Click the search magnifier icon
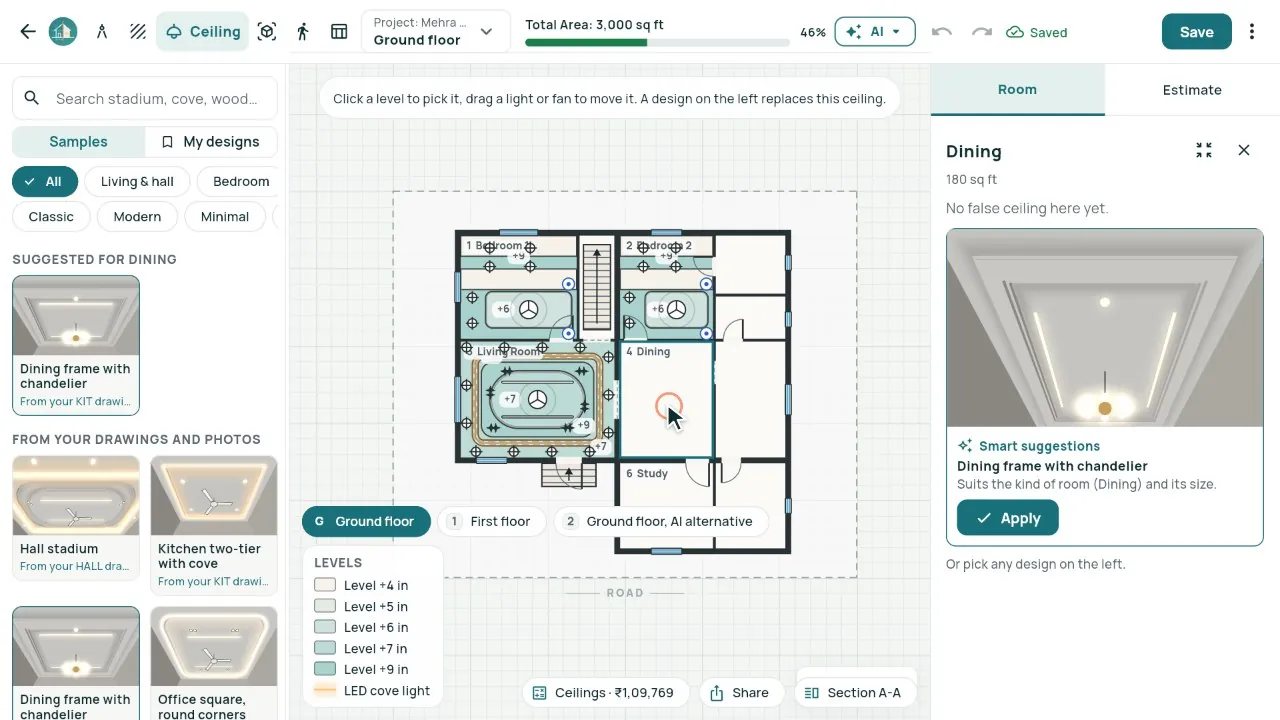Screen dimensions: 1280x720 pos(32,98)
